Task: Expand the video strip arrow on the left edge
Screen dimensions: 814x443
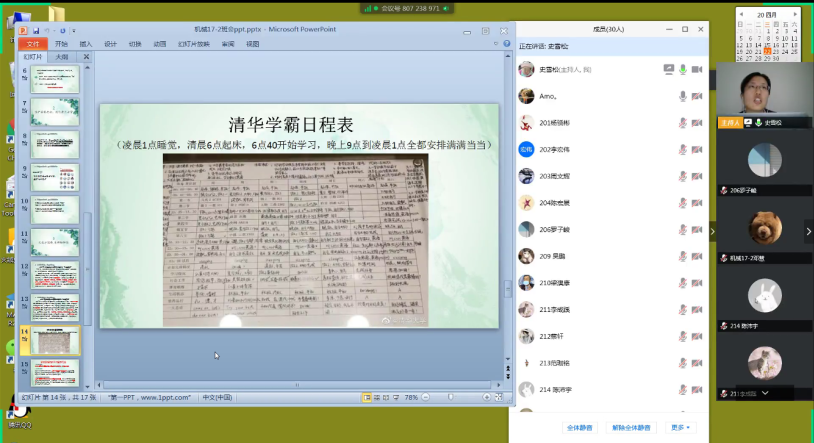Action: click(713, 231)
